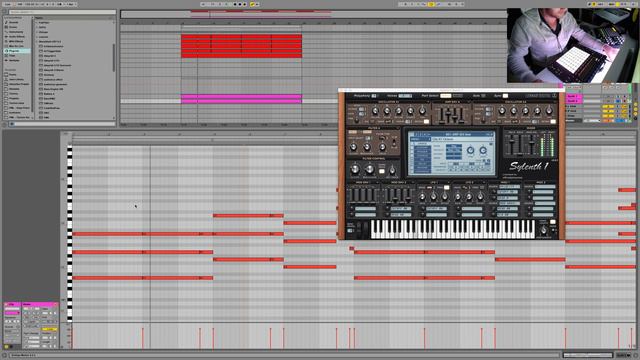
Task: Open Mod Env 1 first destination field
Action: click(365, 209)
